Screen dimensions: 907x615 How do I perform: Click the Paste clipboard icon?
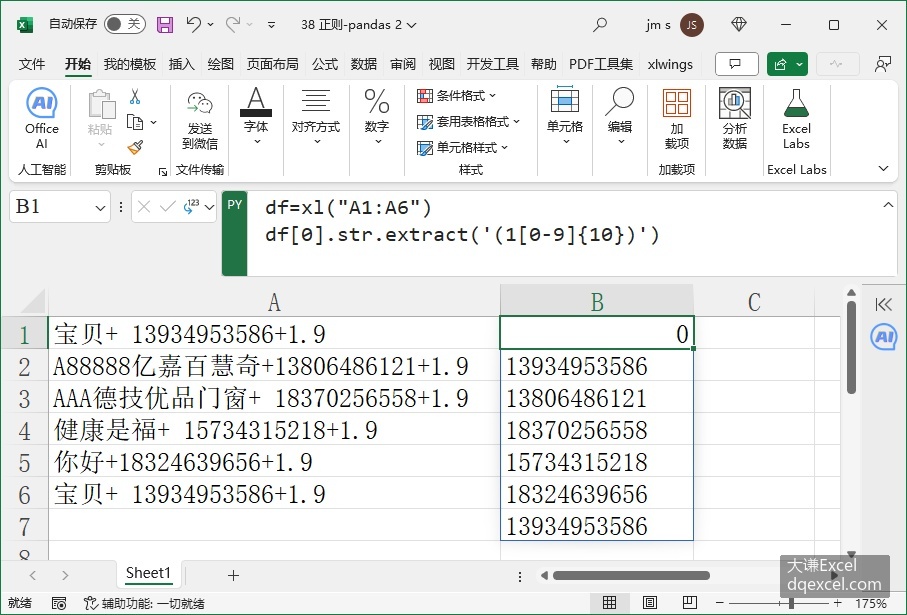pos(101,105)
